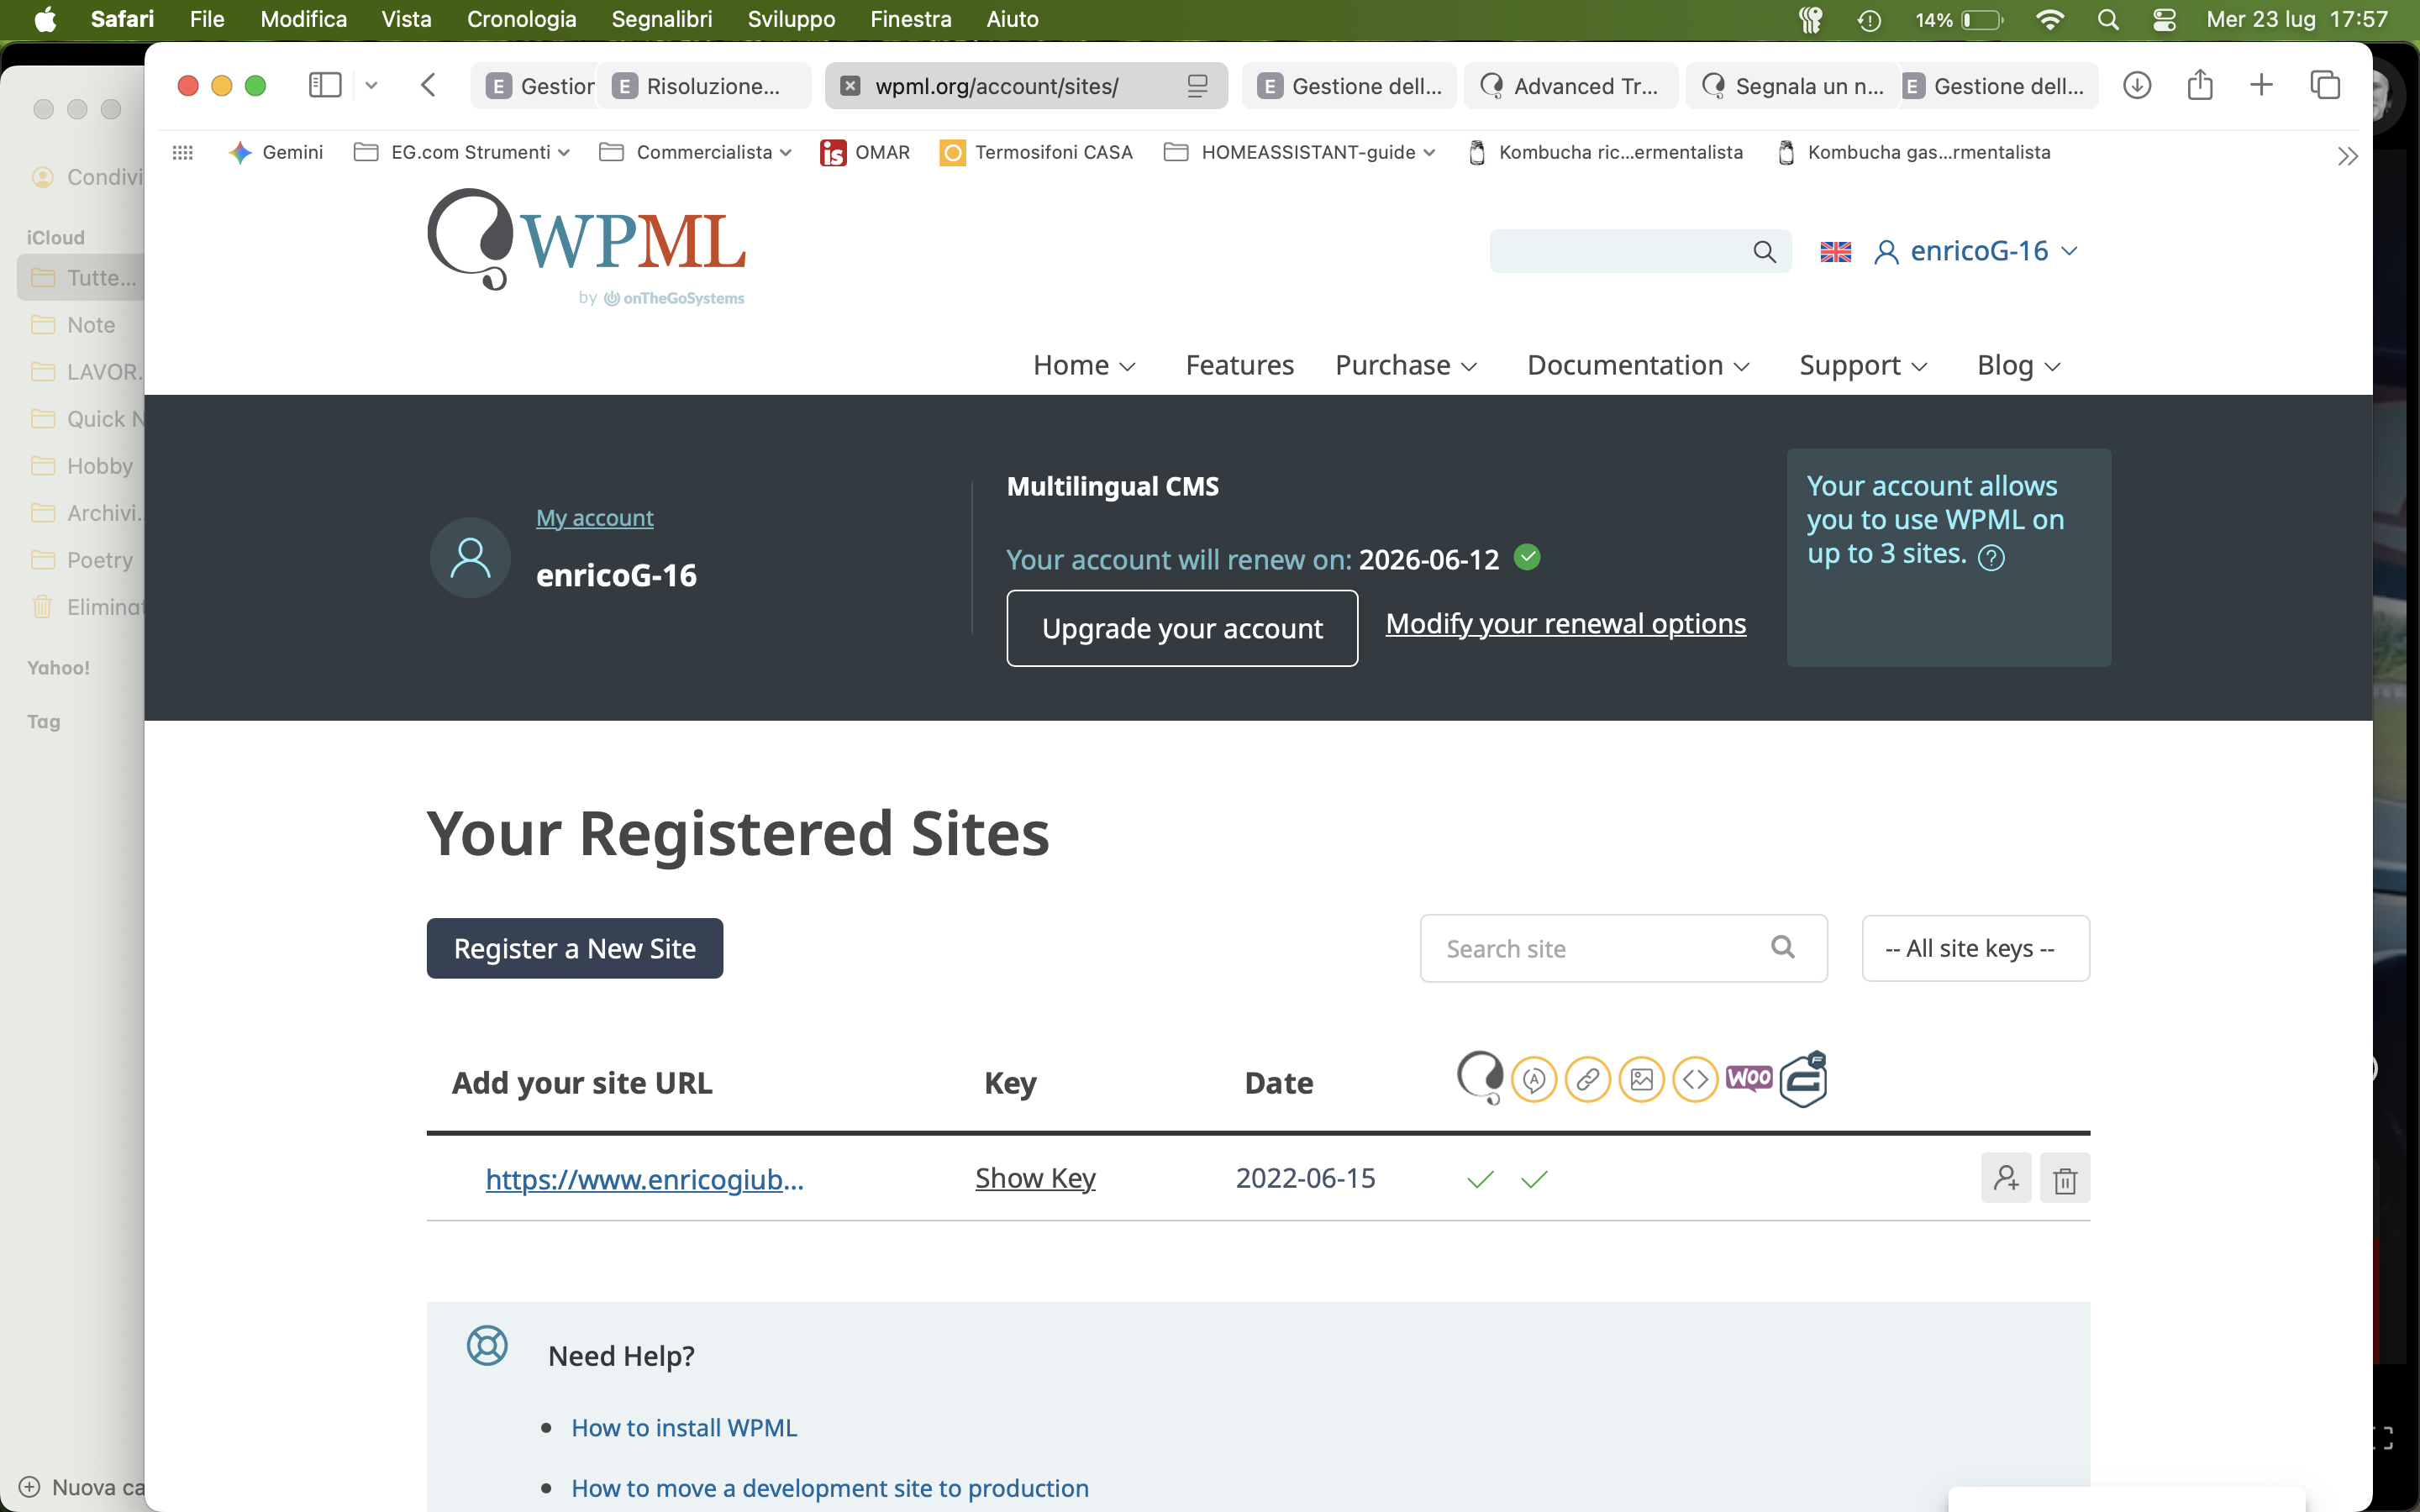Viewport: 2420px width, 1512px height.
Task: Click the String Translation column icon
Action: (1534, 1080)
